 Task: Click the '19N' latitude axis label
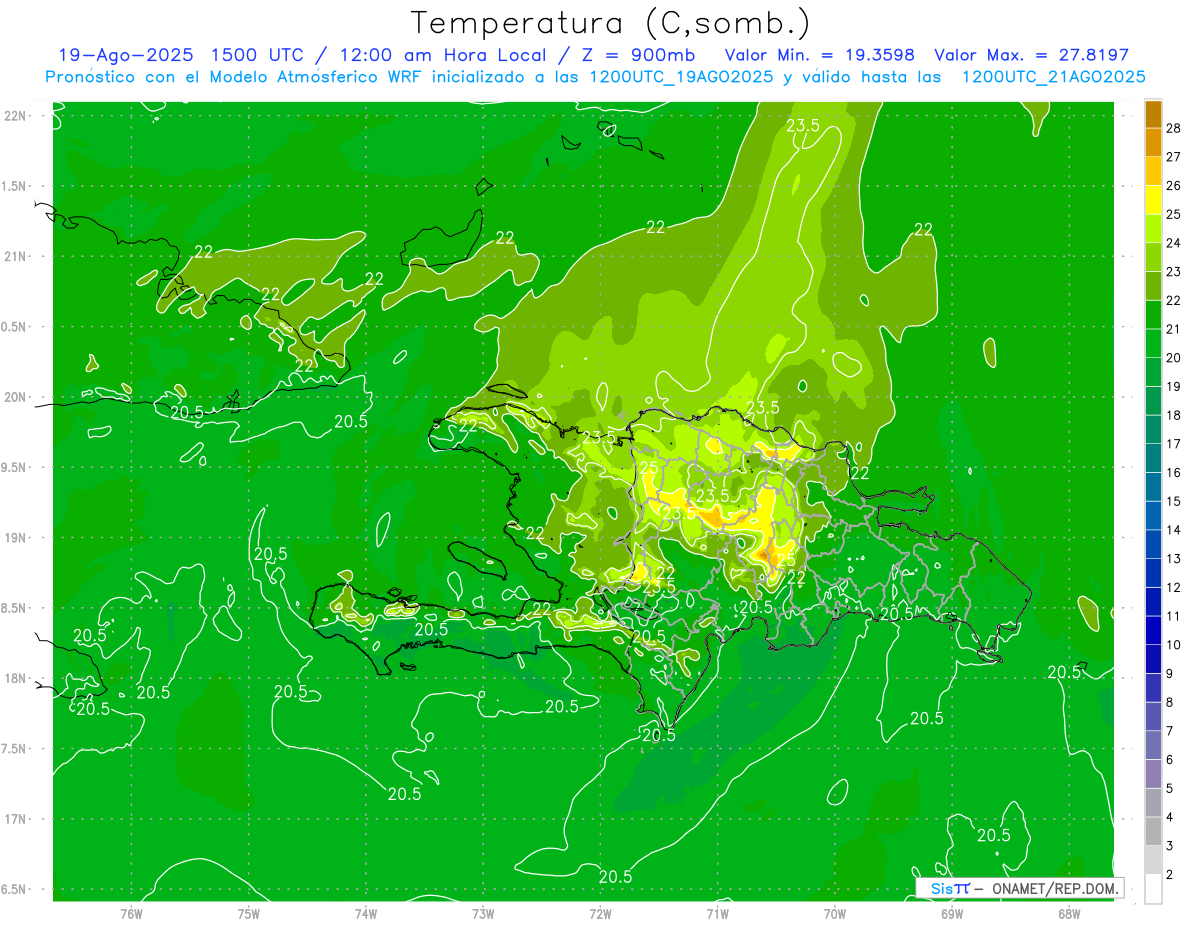14,538
